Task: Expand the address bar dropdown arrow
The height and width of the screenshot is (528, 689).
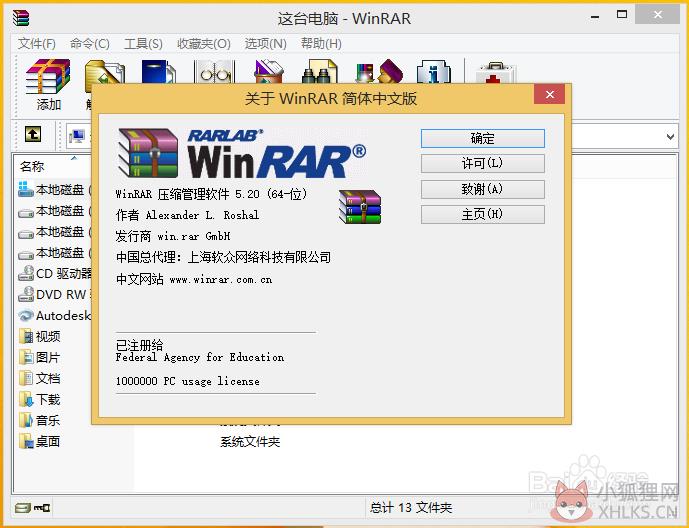Action: tap(670, 137)
